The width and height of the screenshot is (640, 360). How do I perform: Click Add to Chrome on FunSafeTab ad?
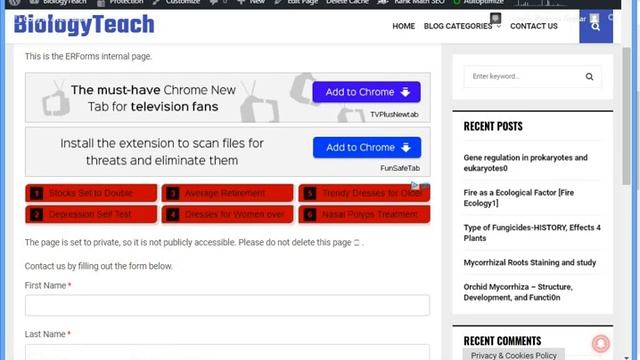[367, 147]
